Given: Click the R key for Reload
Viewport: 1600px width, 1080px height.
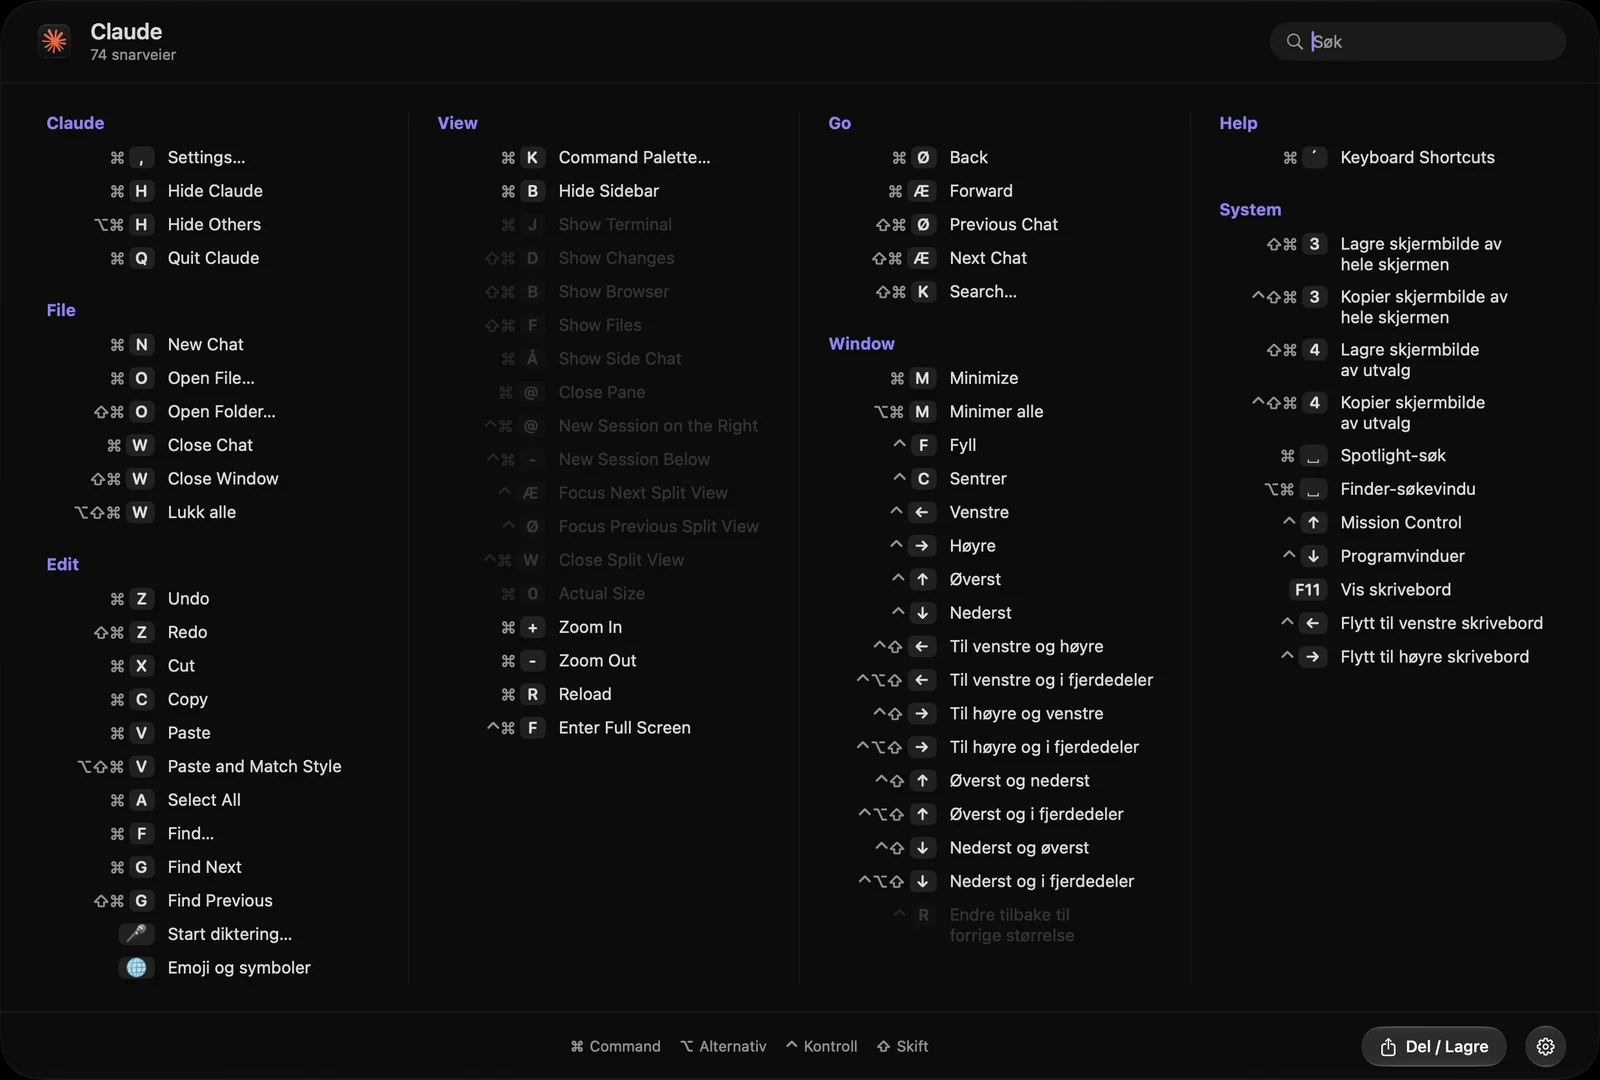Looking at the screenshot, I should (532, 694).
